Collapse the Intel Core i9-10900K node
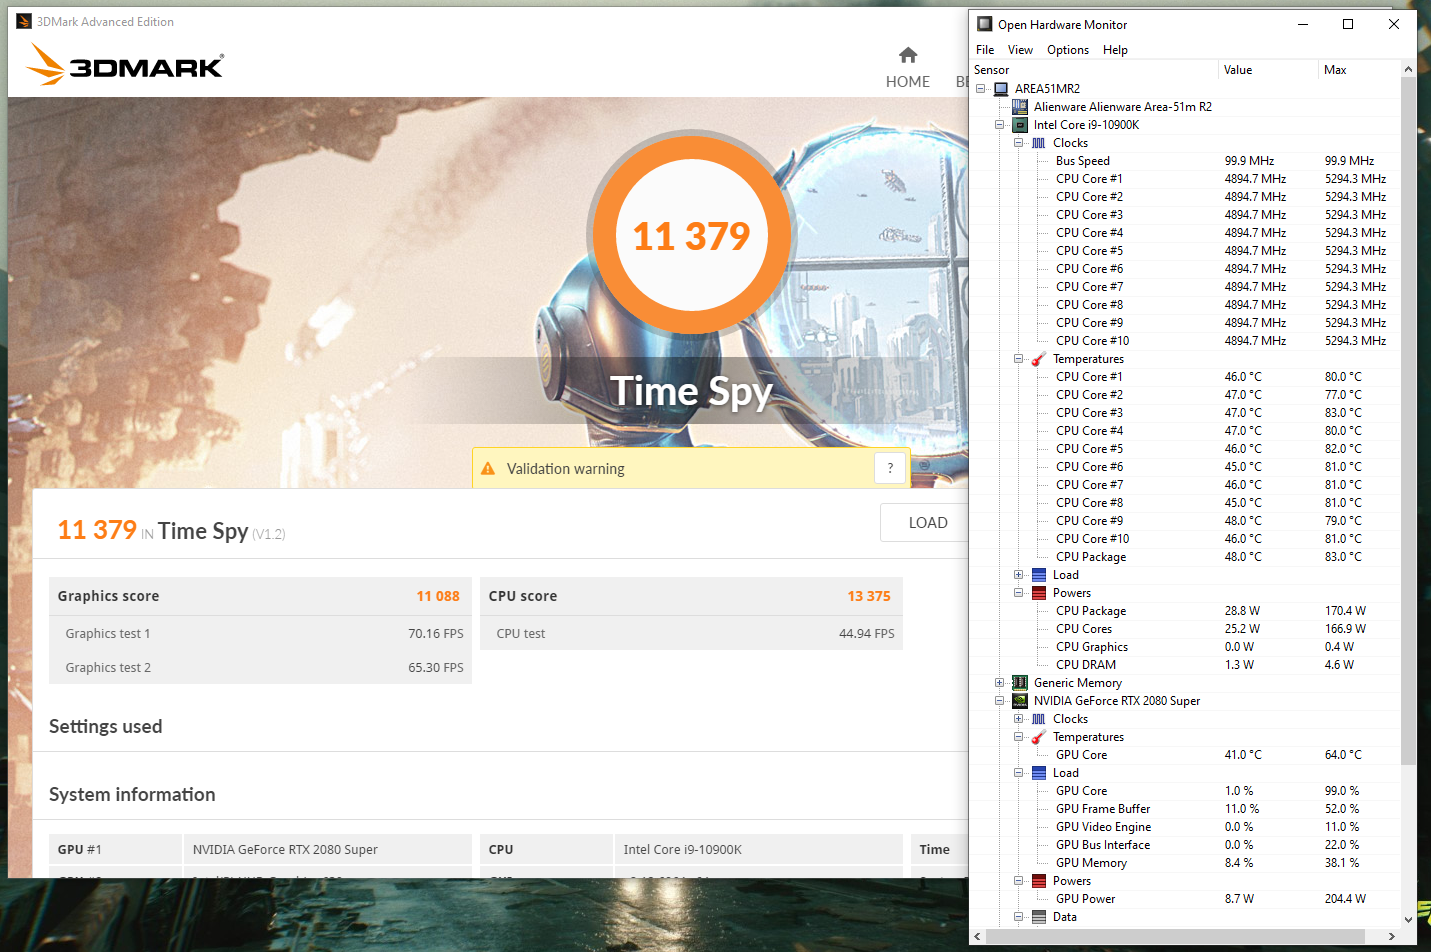1431x952 pixels. 999,125
